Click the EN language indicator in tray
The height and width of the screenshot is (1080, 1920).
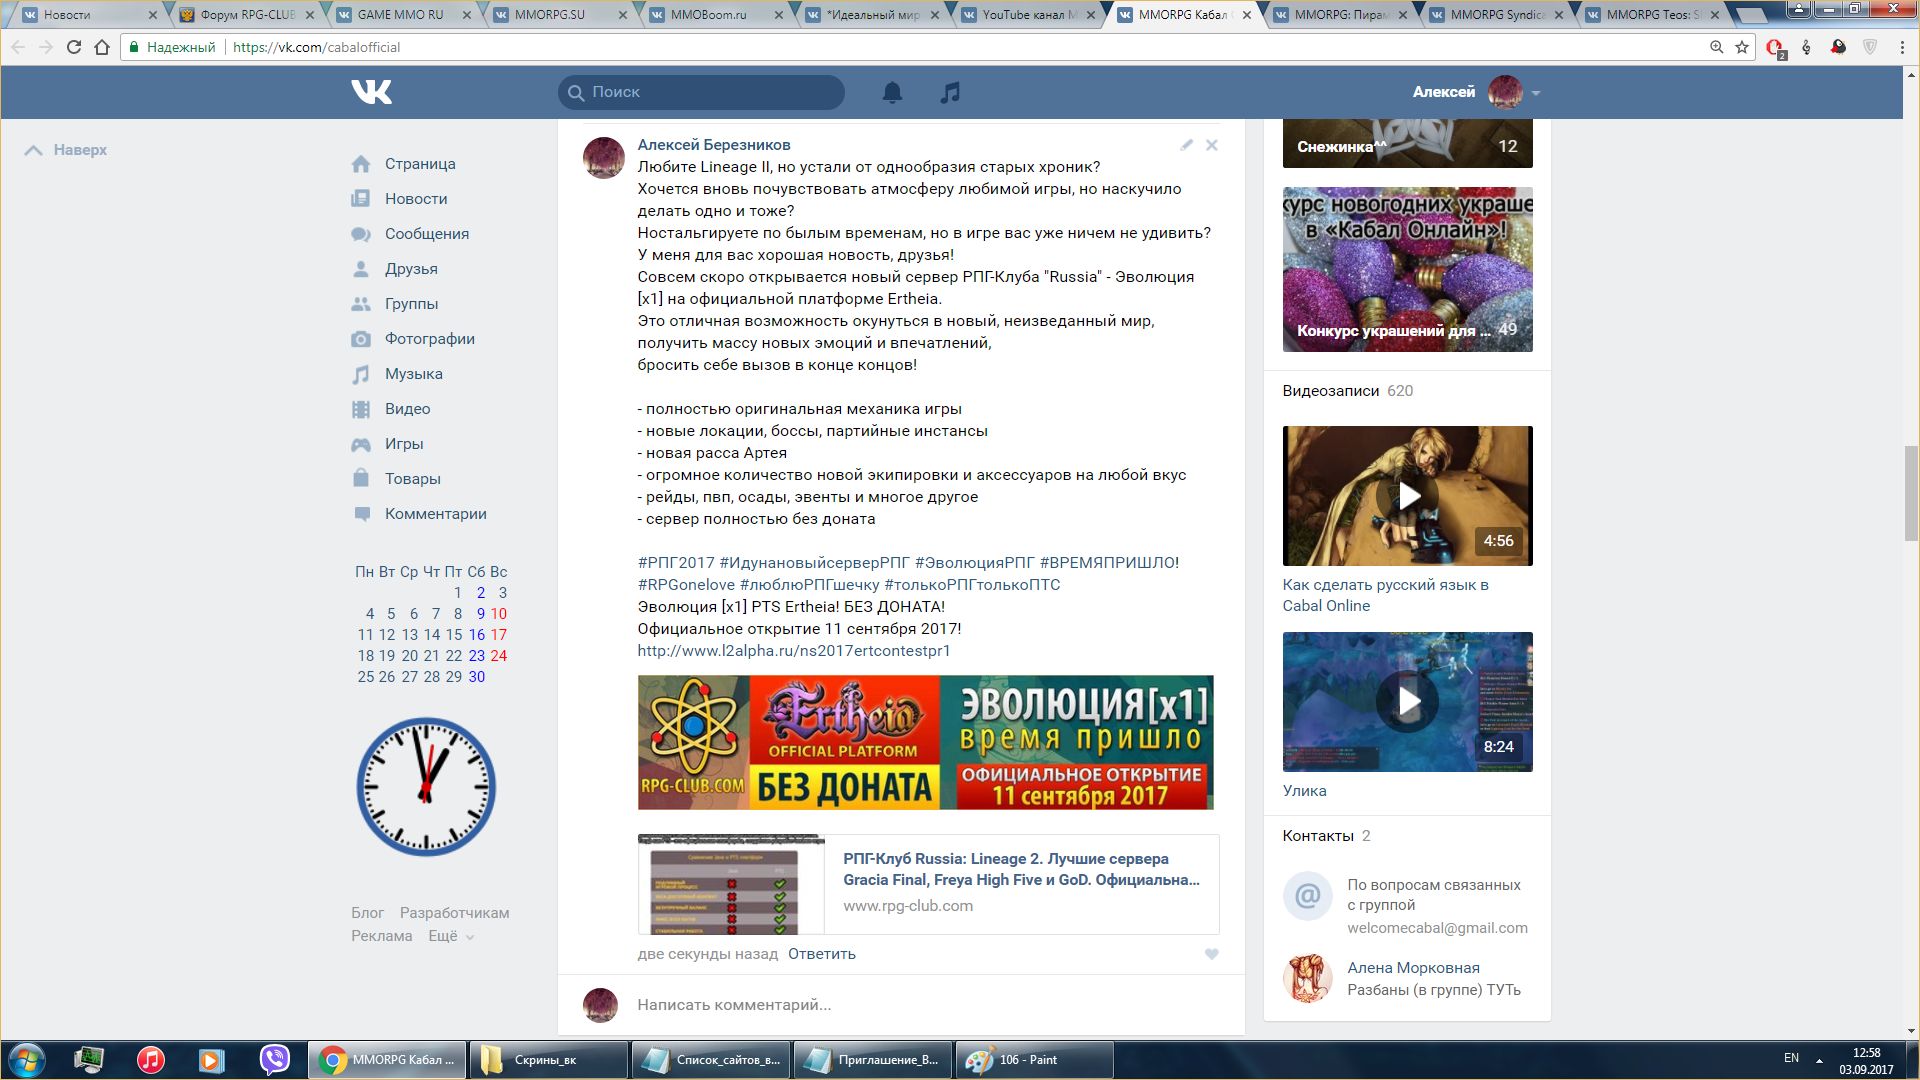[1791, 1058]
